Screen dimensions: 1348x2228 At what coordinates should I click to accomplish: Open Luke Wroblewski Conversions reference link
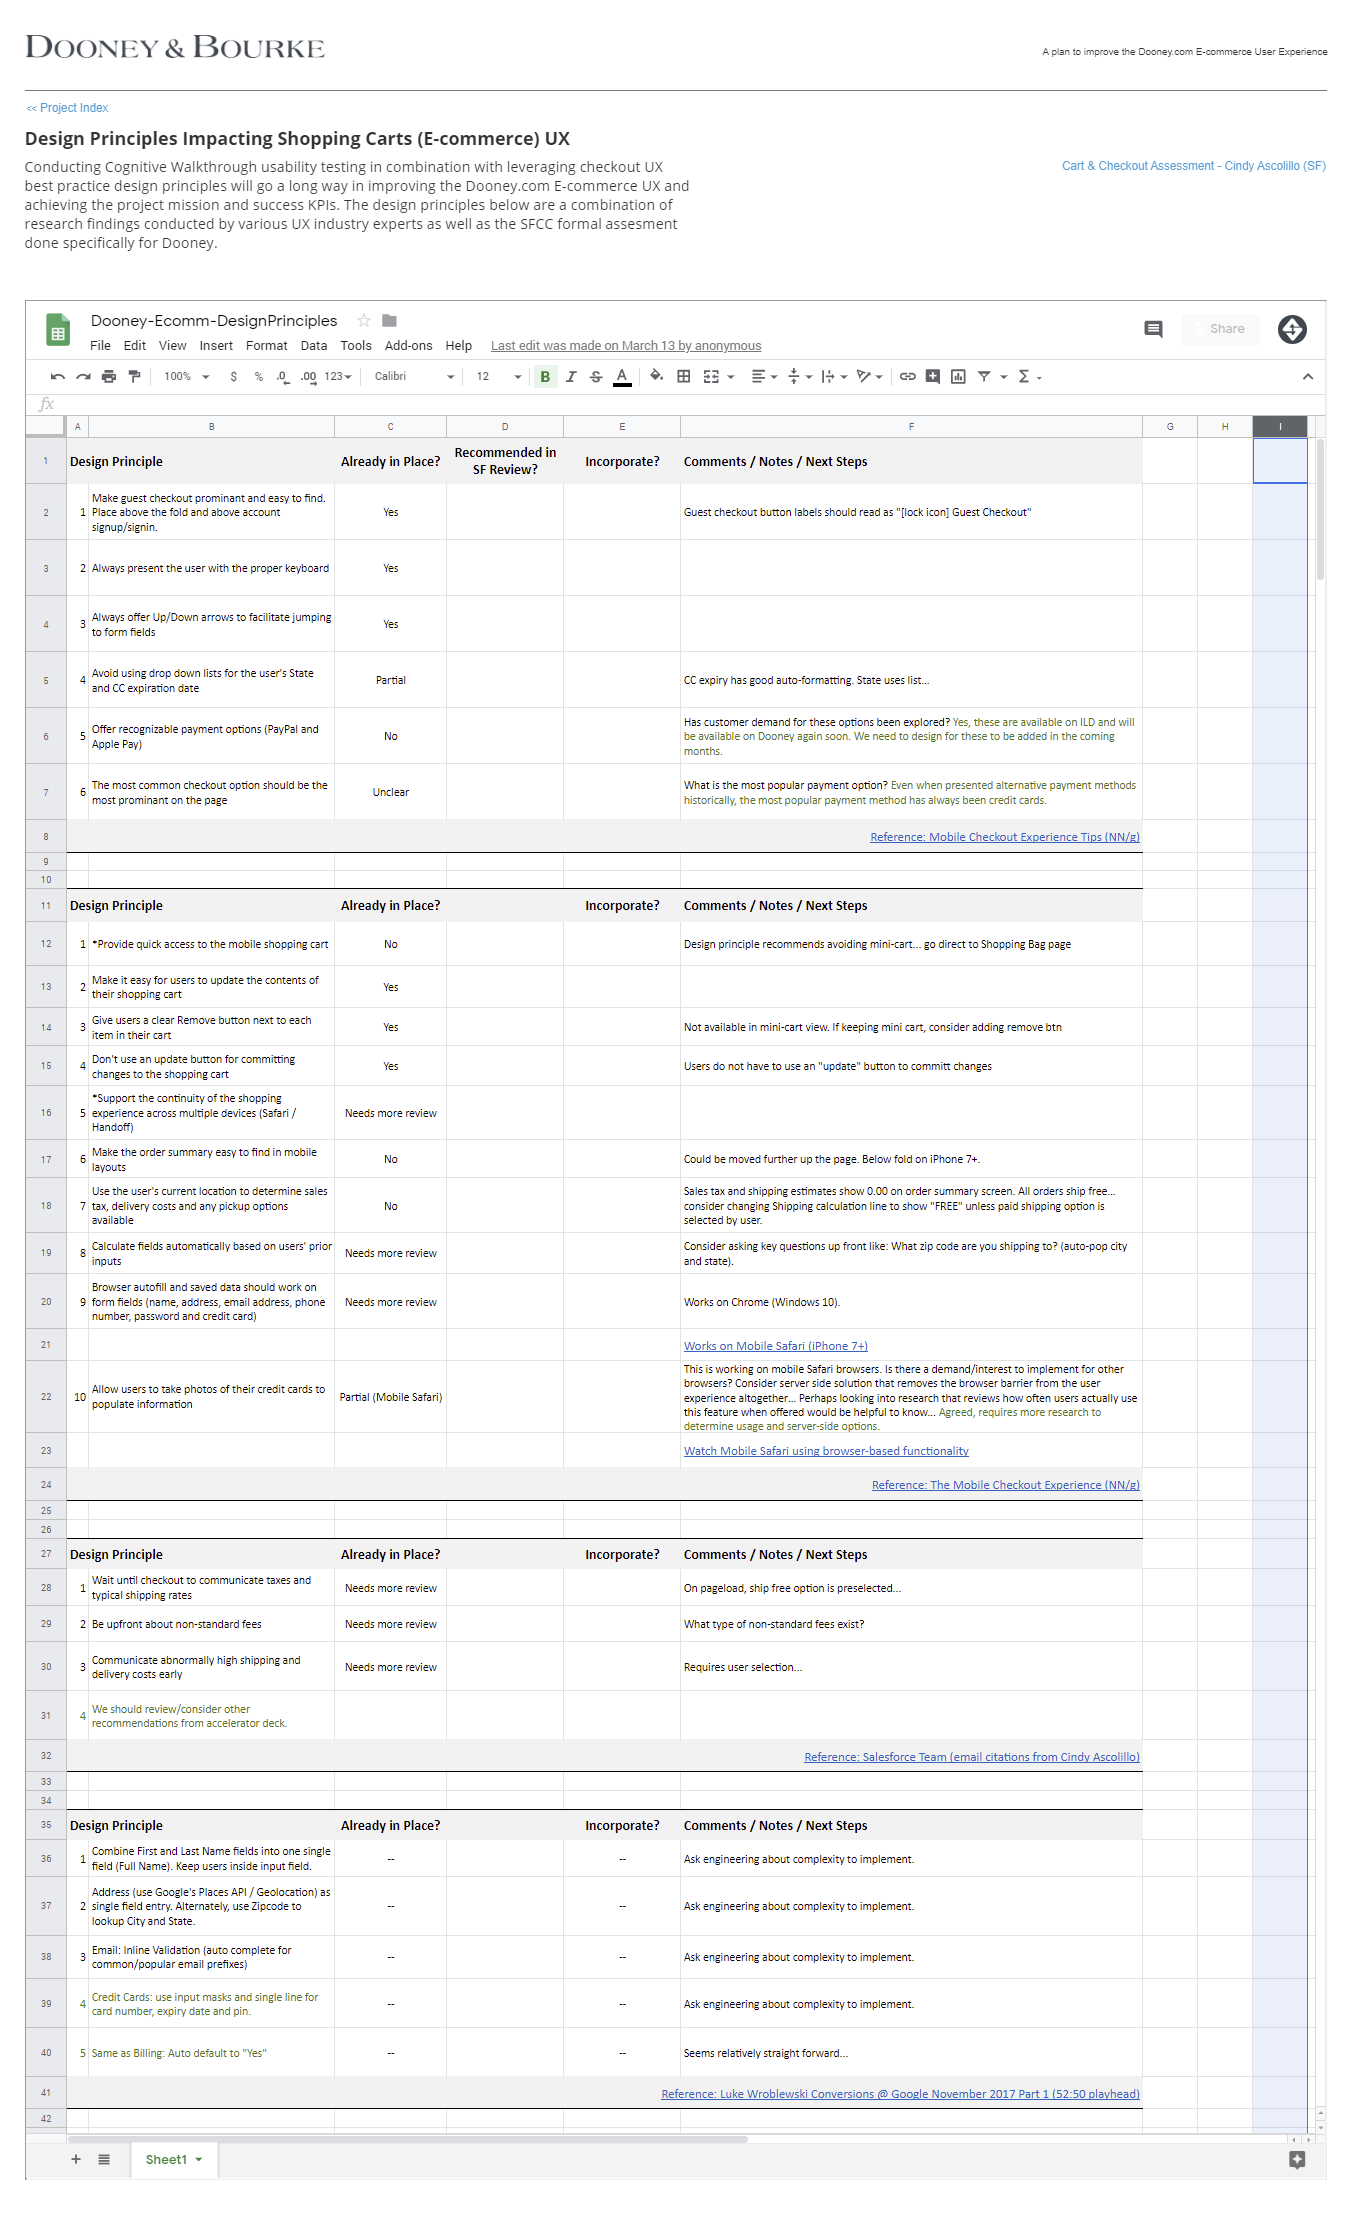point(900,2094)
